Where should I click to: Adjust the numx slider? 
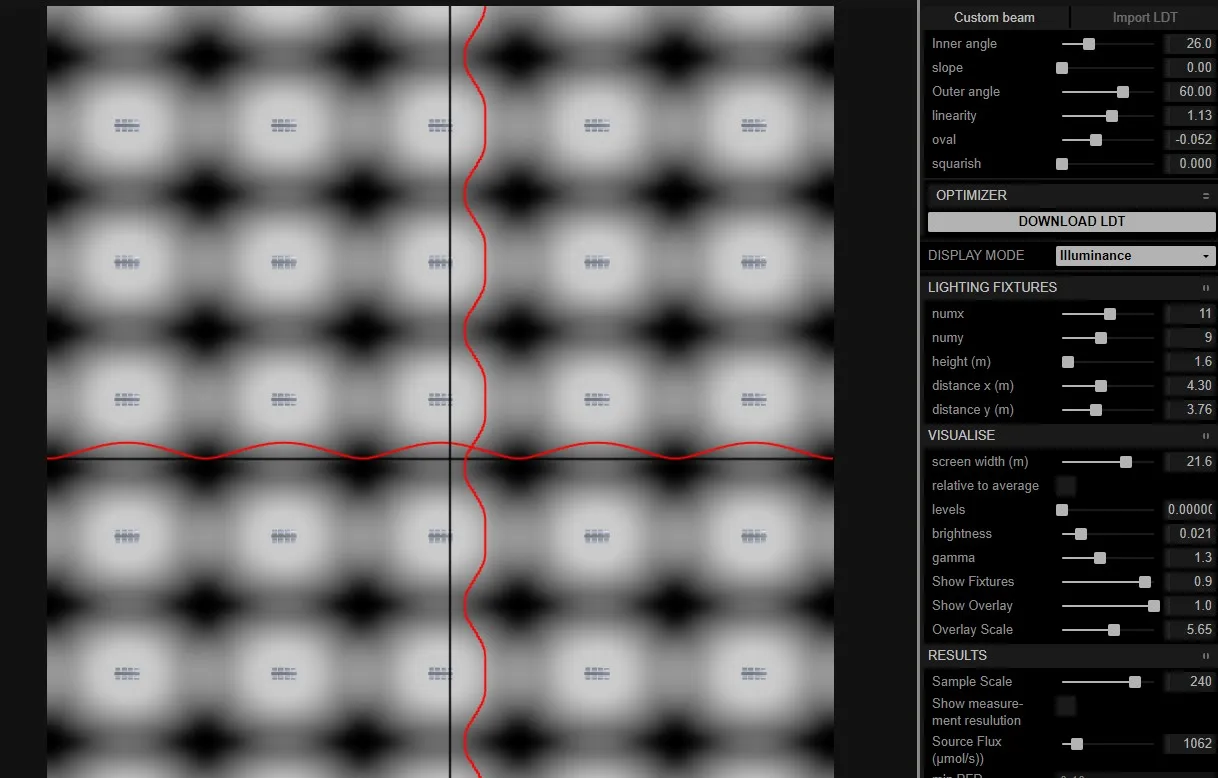pyautogui.click(x=1110, y=314)
